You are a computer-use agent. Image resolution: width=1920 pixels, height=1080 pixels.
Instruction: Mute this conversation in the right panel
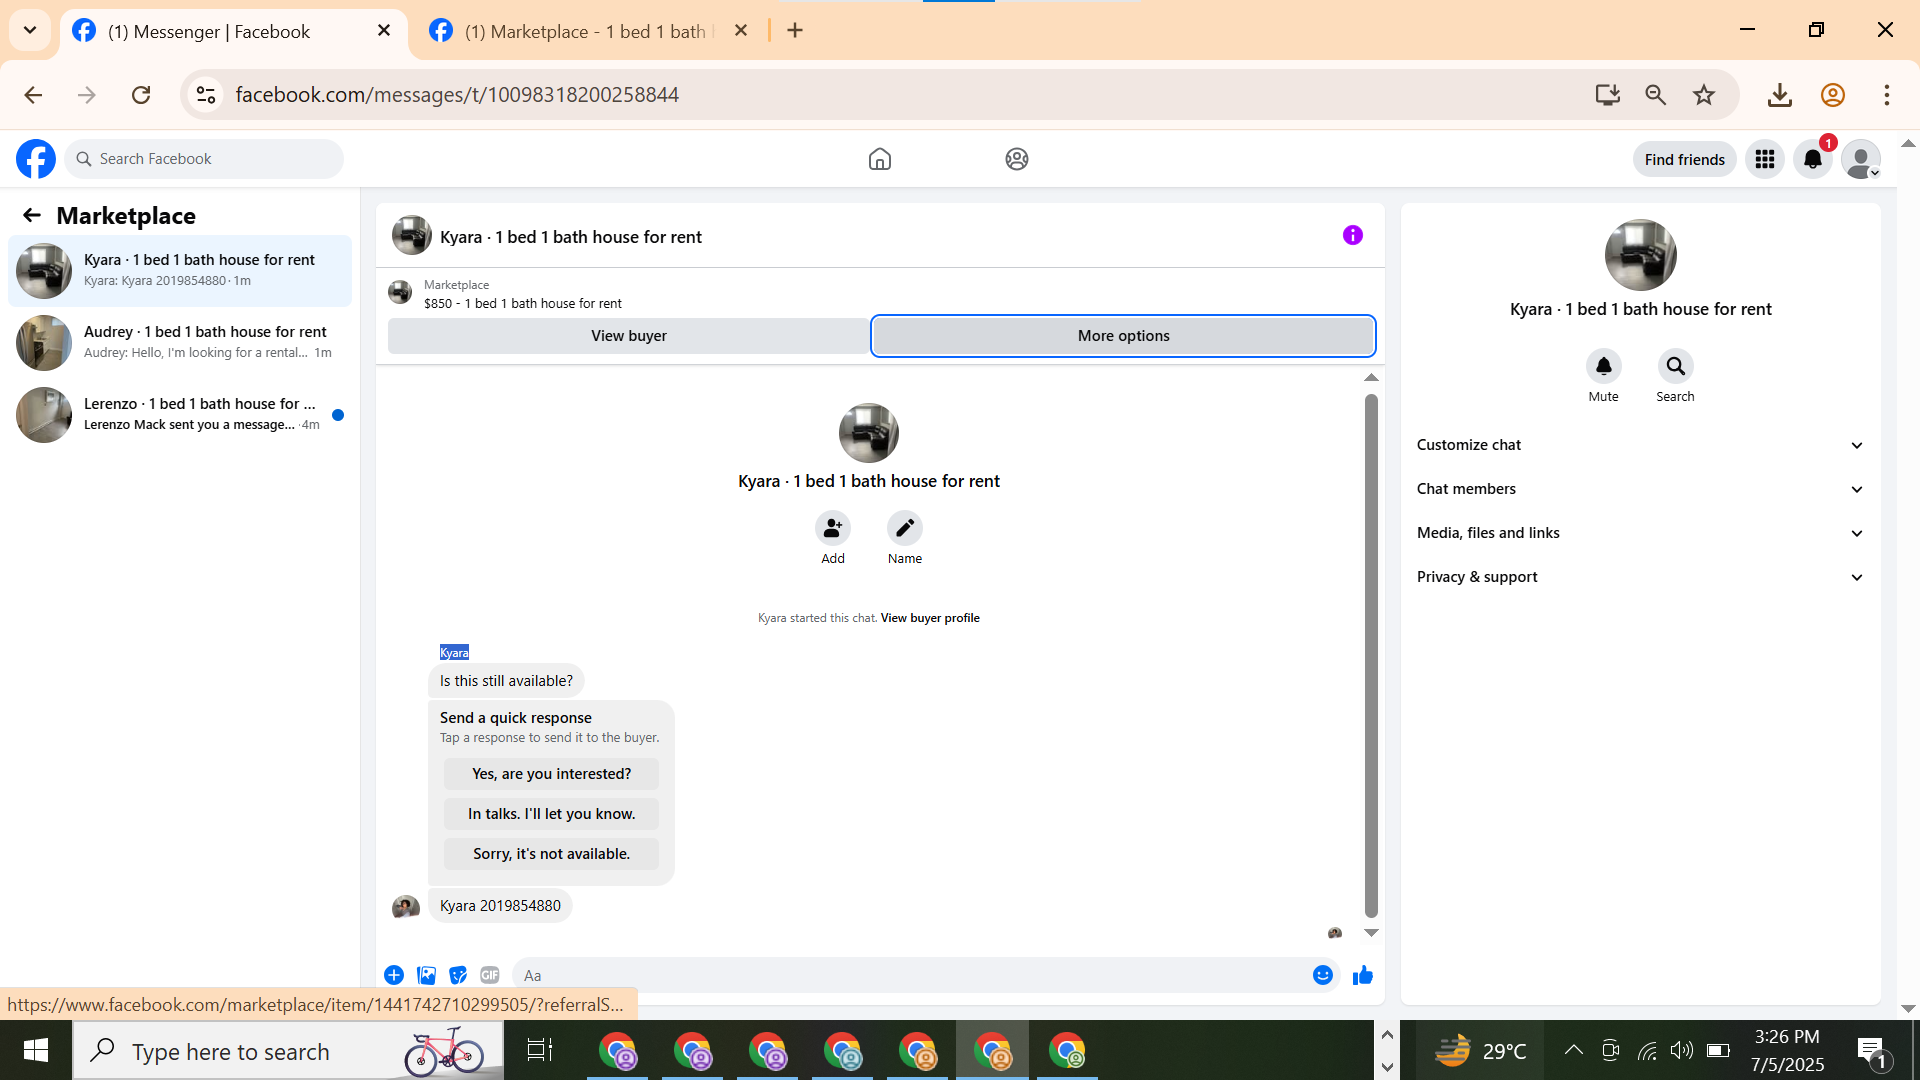coord(1603,367)
